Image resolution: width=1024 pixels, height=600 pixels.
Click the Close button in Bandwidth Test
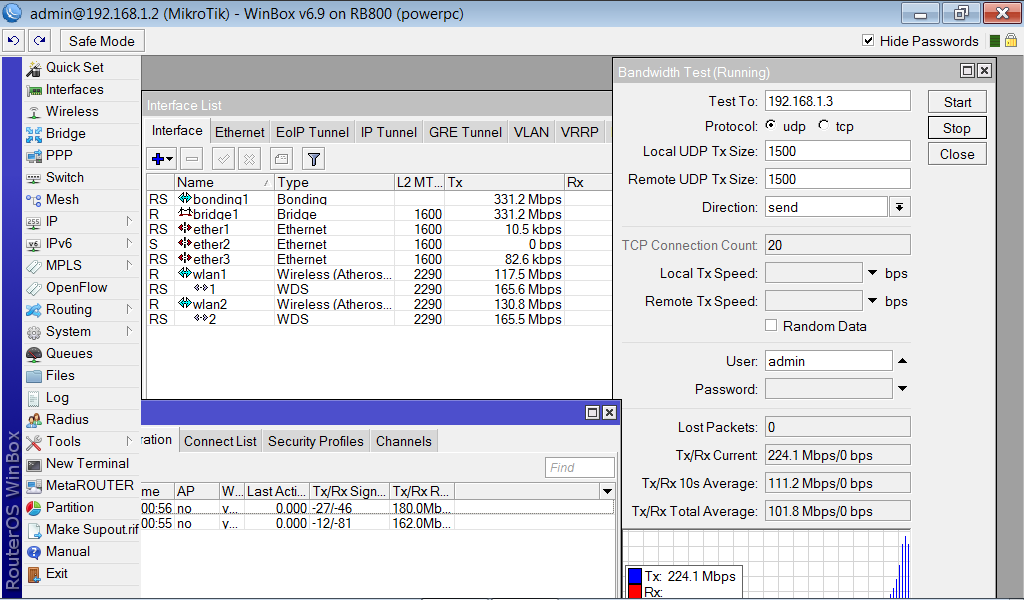coord(957,154)
